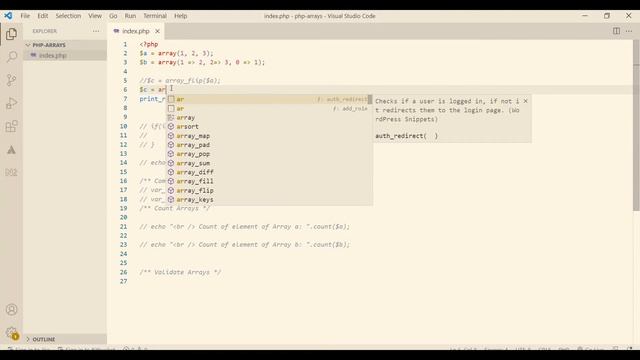Pick the array_sum suggestion
This screenshot has height=360, width=640.
click(268, 163)
